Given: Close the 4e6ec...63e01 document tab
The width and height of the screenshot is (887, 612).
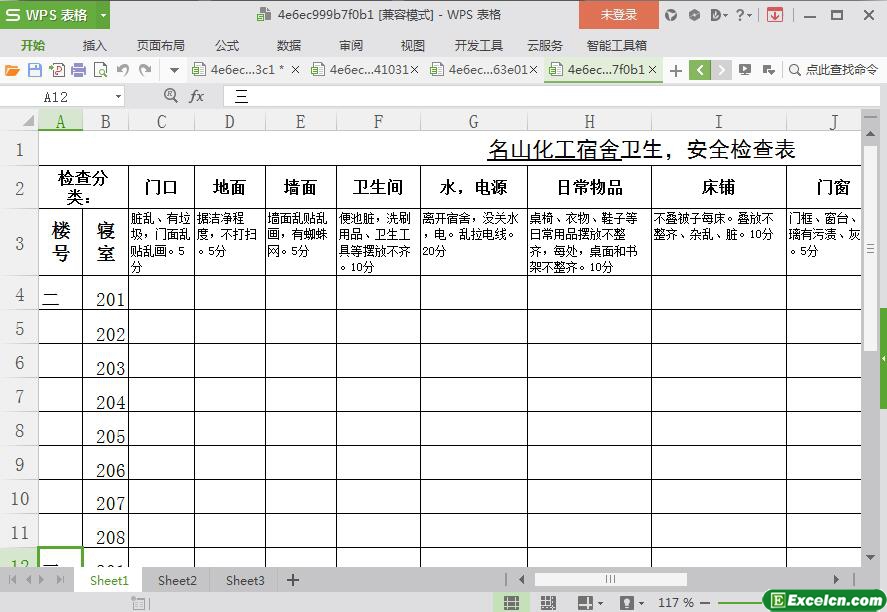Looking at the screenshot, I should click(x=533, y=70).
